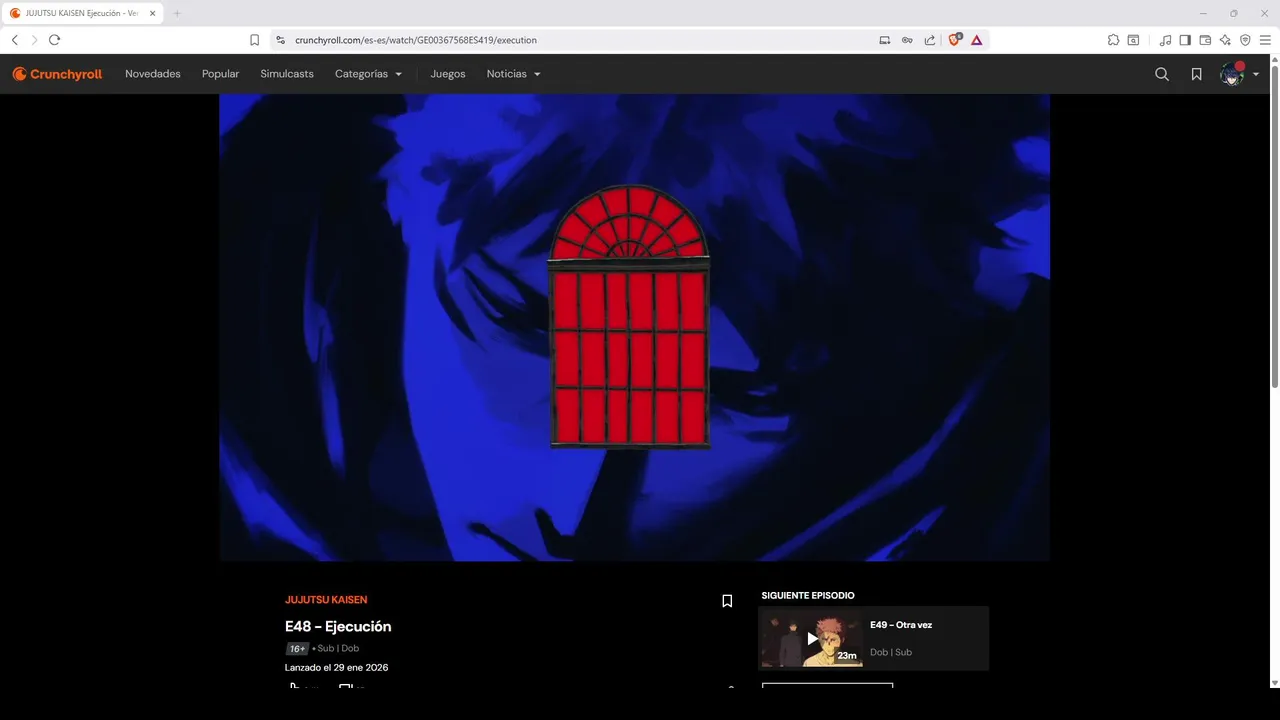Click the crunchyroll.com address bar URL

click(x=416, y=40)
